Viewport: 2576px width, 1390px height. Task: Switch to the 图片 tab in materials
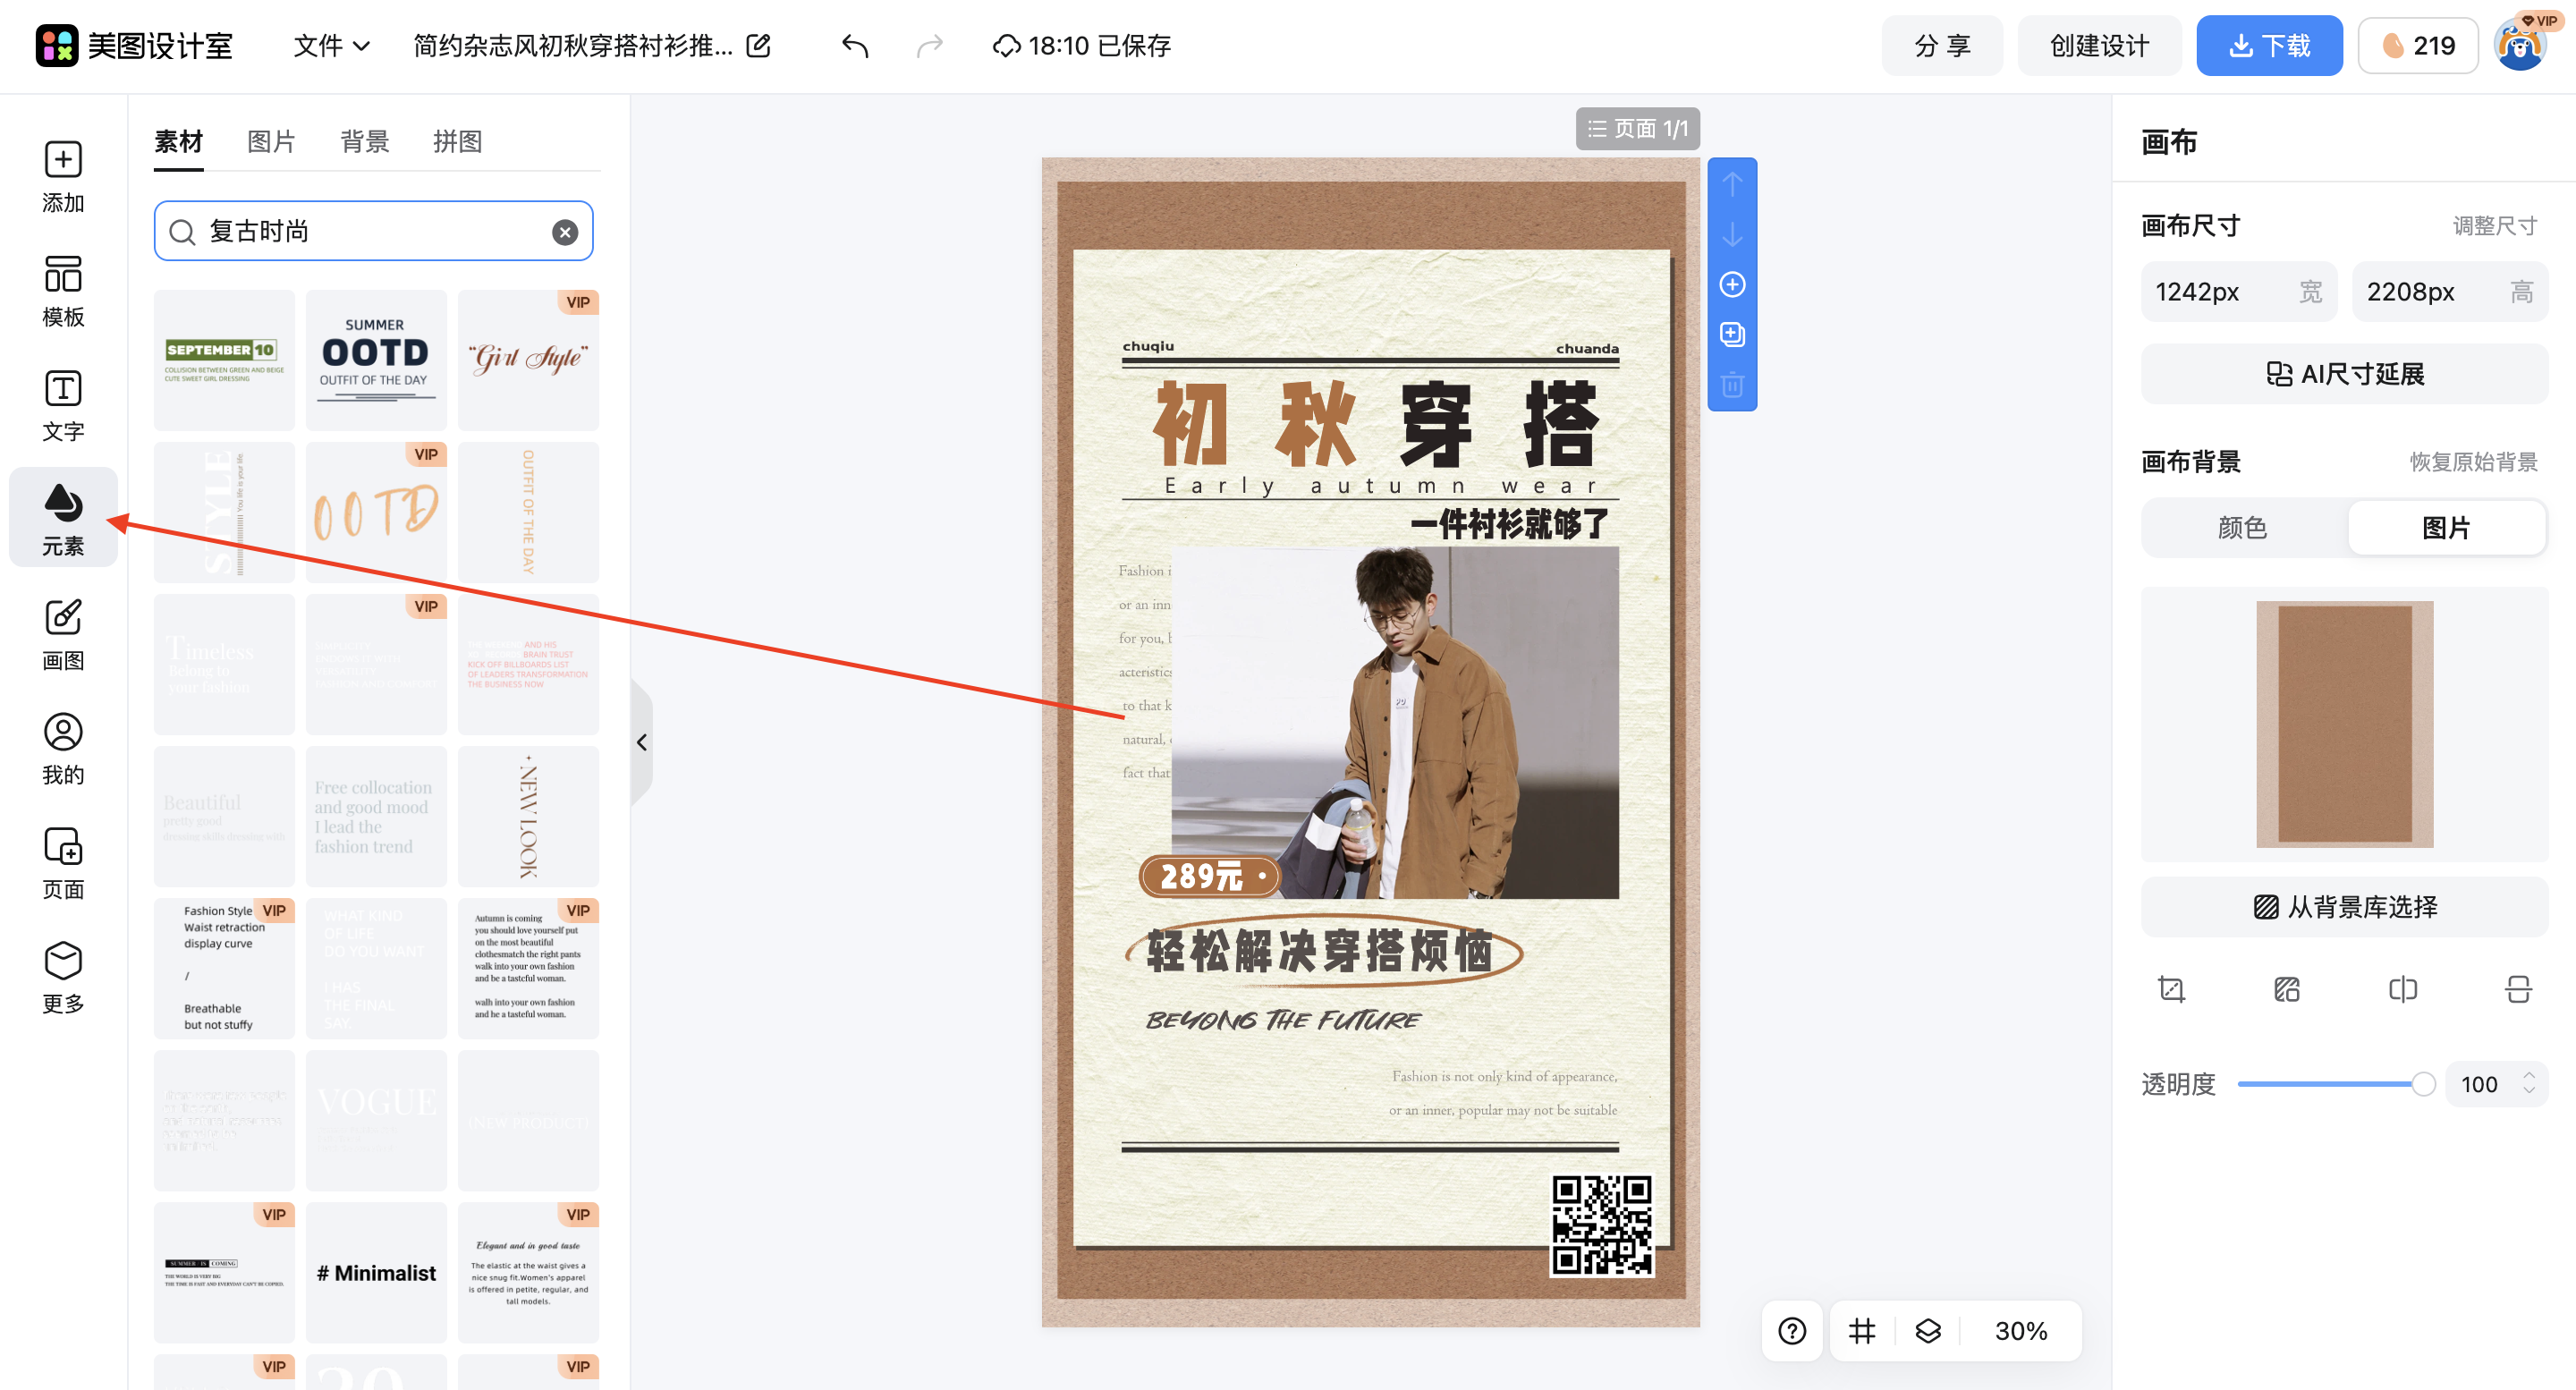click(271, 141)
